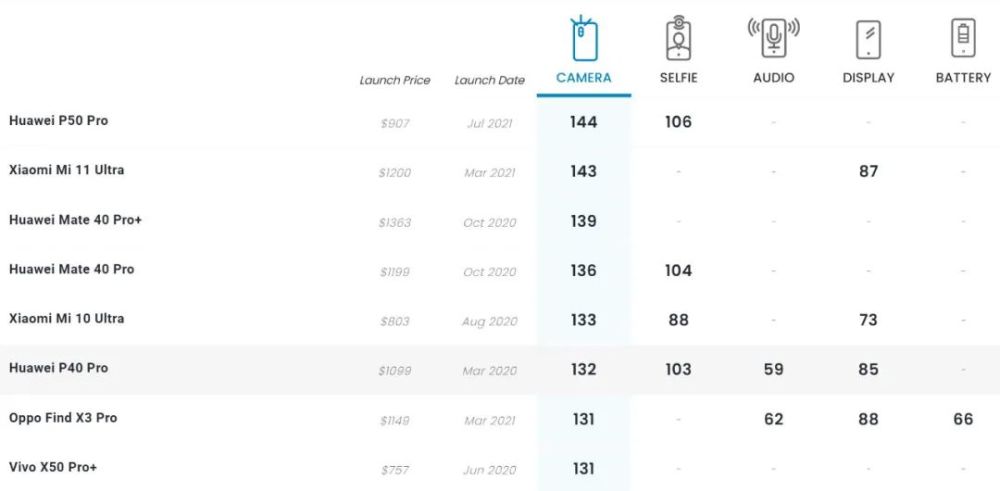Open the Huawei P40 Pro row
The height and width of the screenshot is (491, 1000).
(500, 370)
